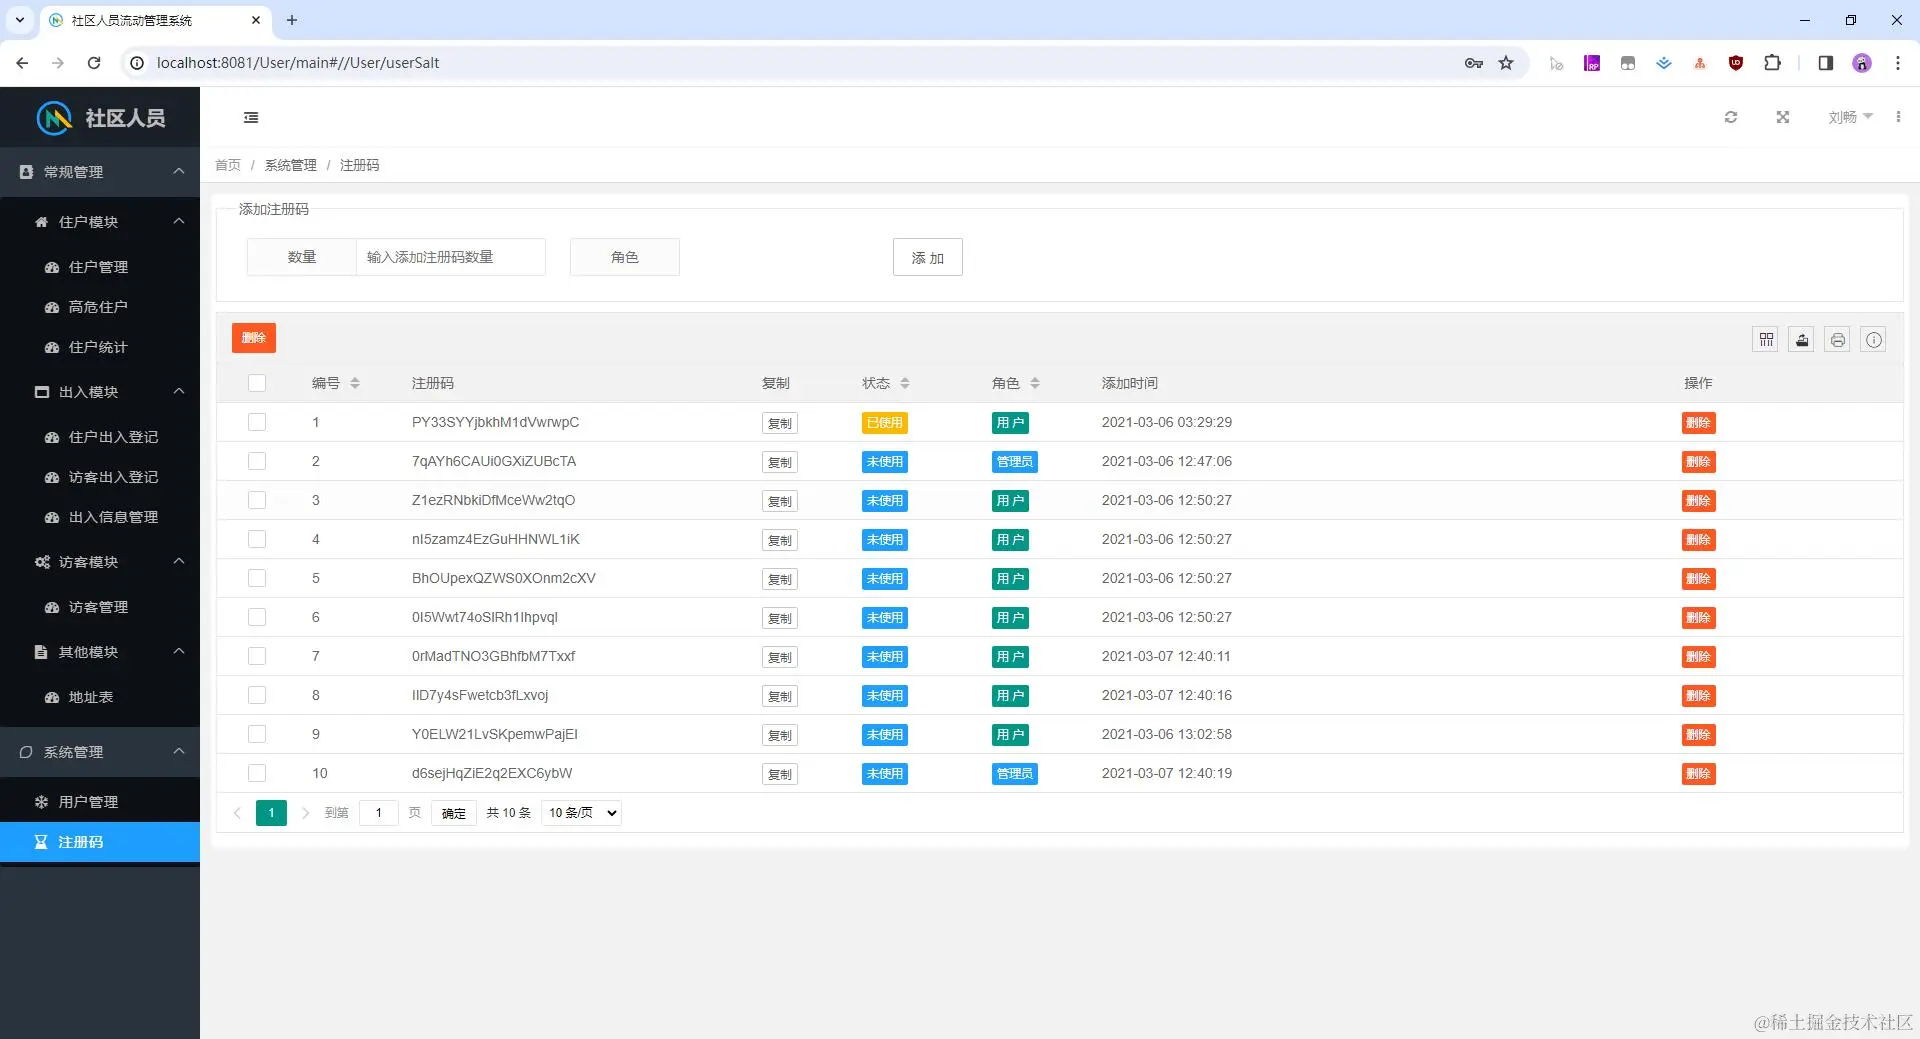Check the box for row 0I5Wwt74oSlRh1lhpvql

click(257, 617)
